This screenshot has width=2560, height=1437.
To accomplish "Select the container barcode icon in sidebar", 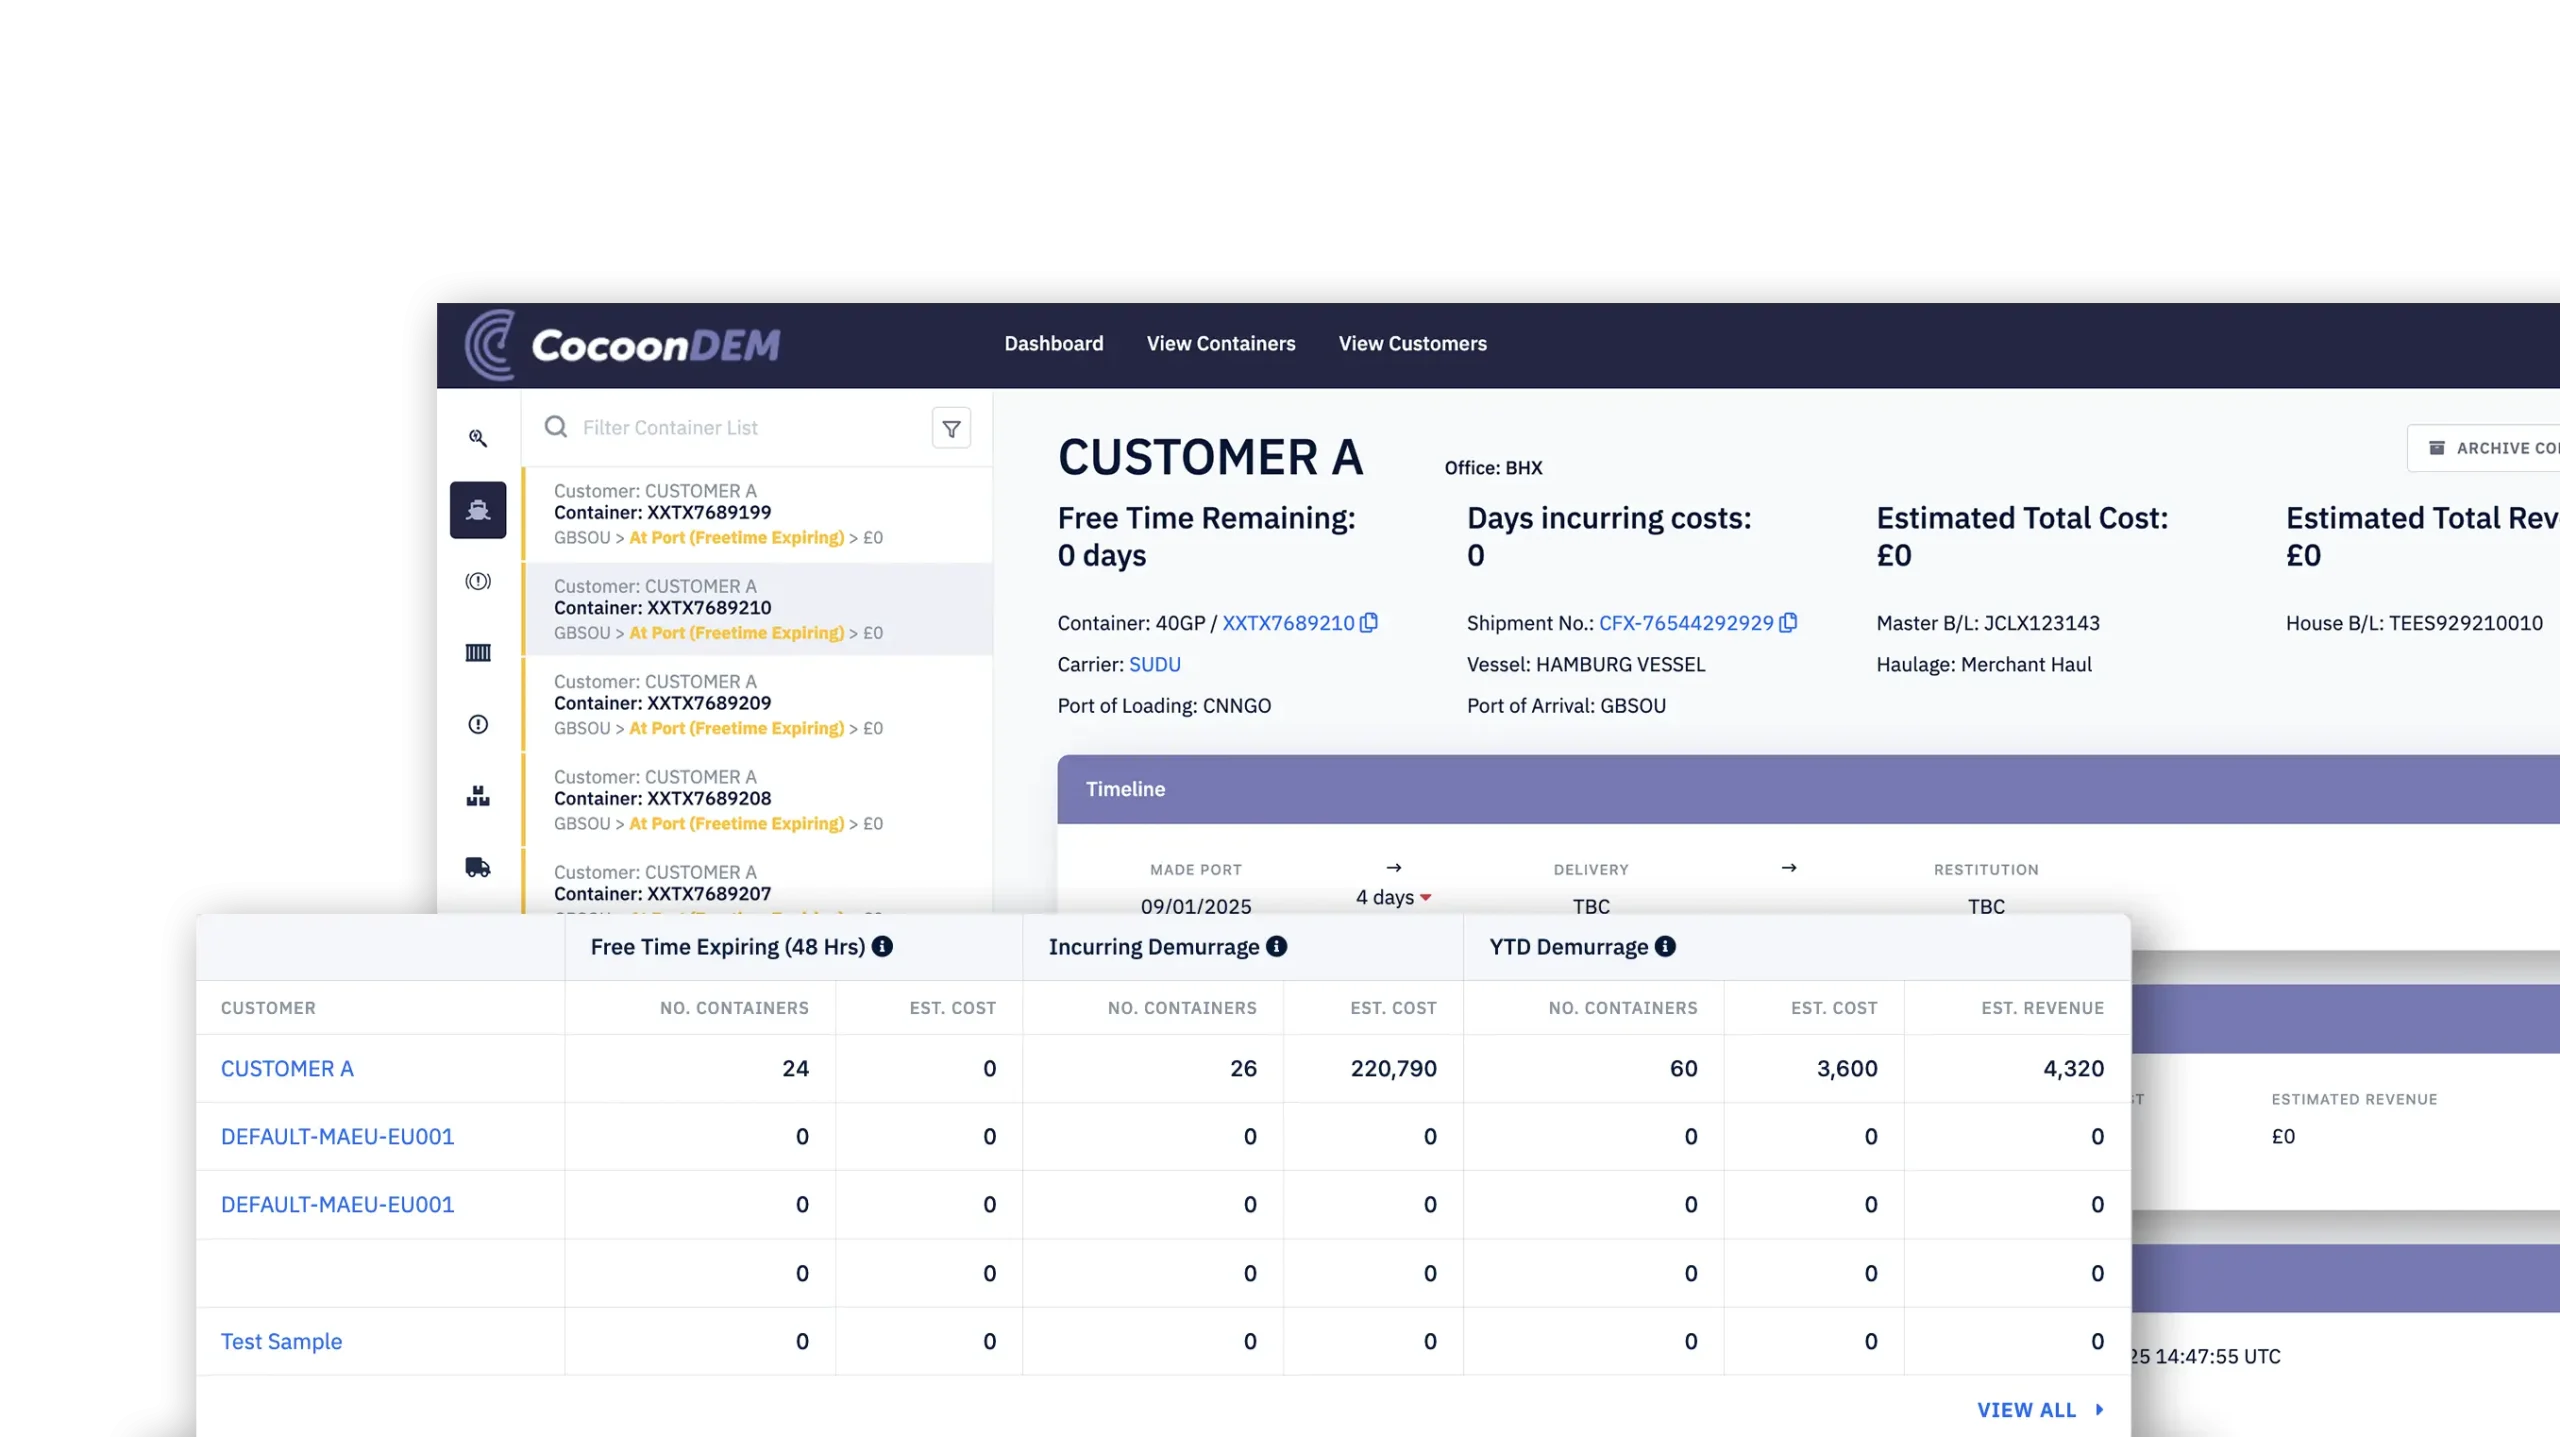I will 478,653.
